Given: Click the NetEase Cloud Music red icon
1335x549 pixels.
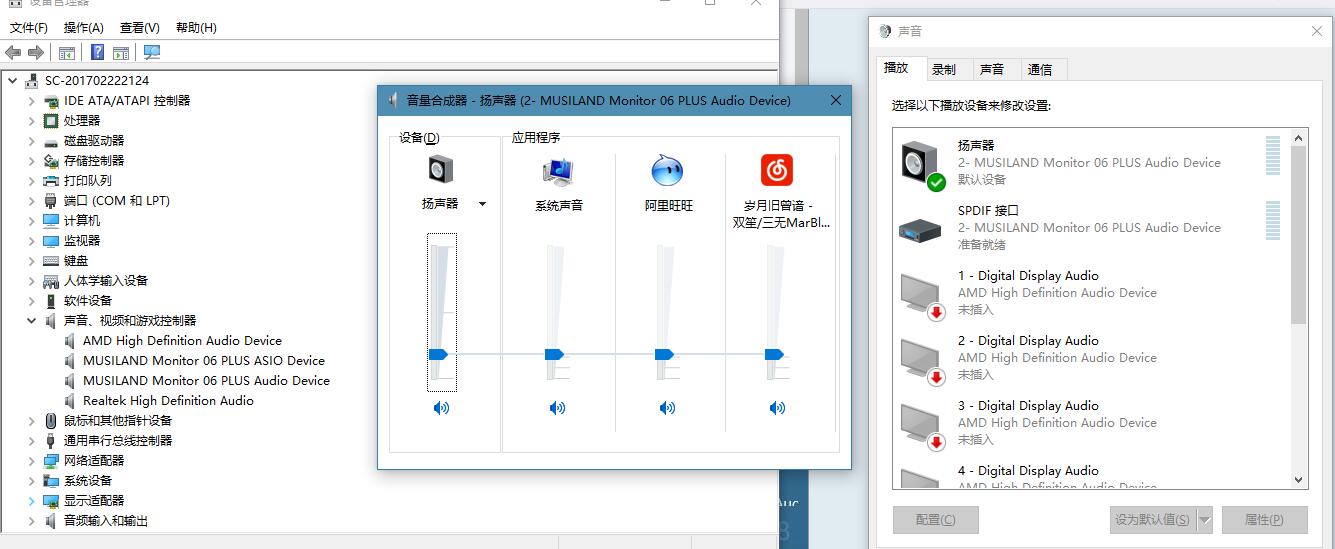Looking at the screenshot, I should (x=777, y=170).
